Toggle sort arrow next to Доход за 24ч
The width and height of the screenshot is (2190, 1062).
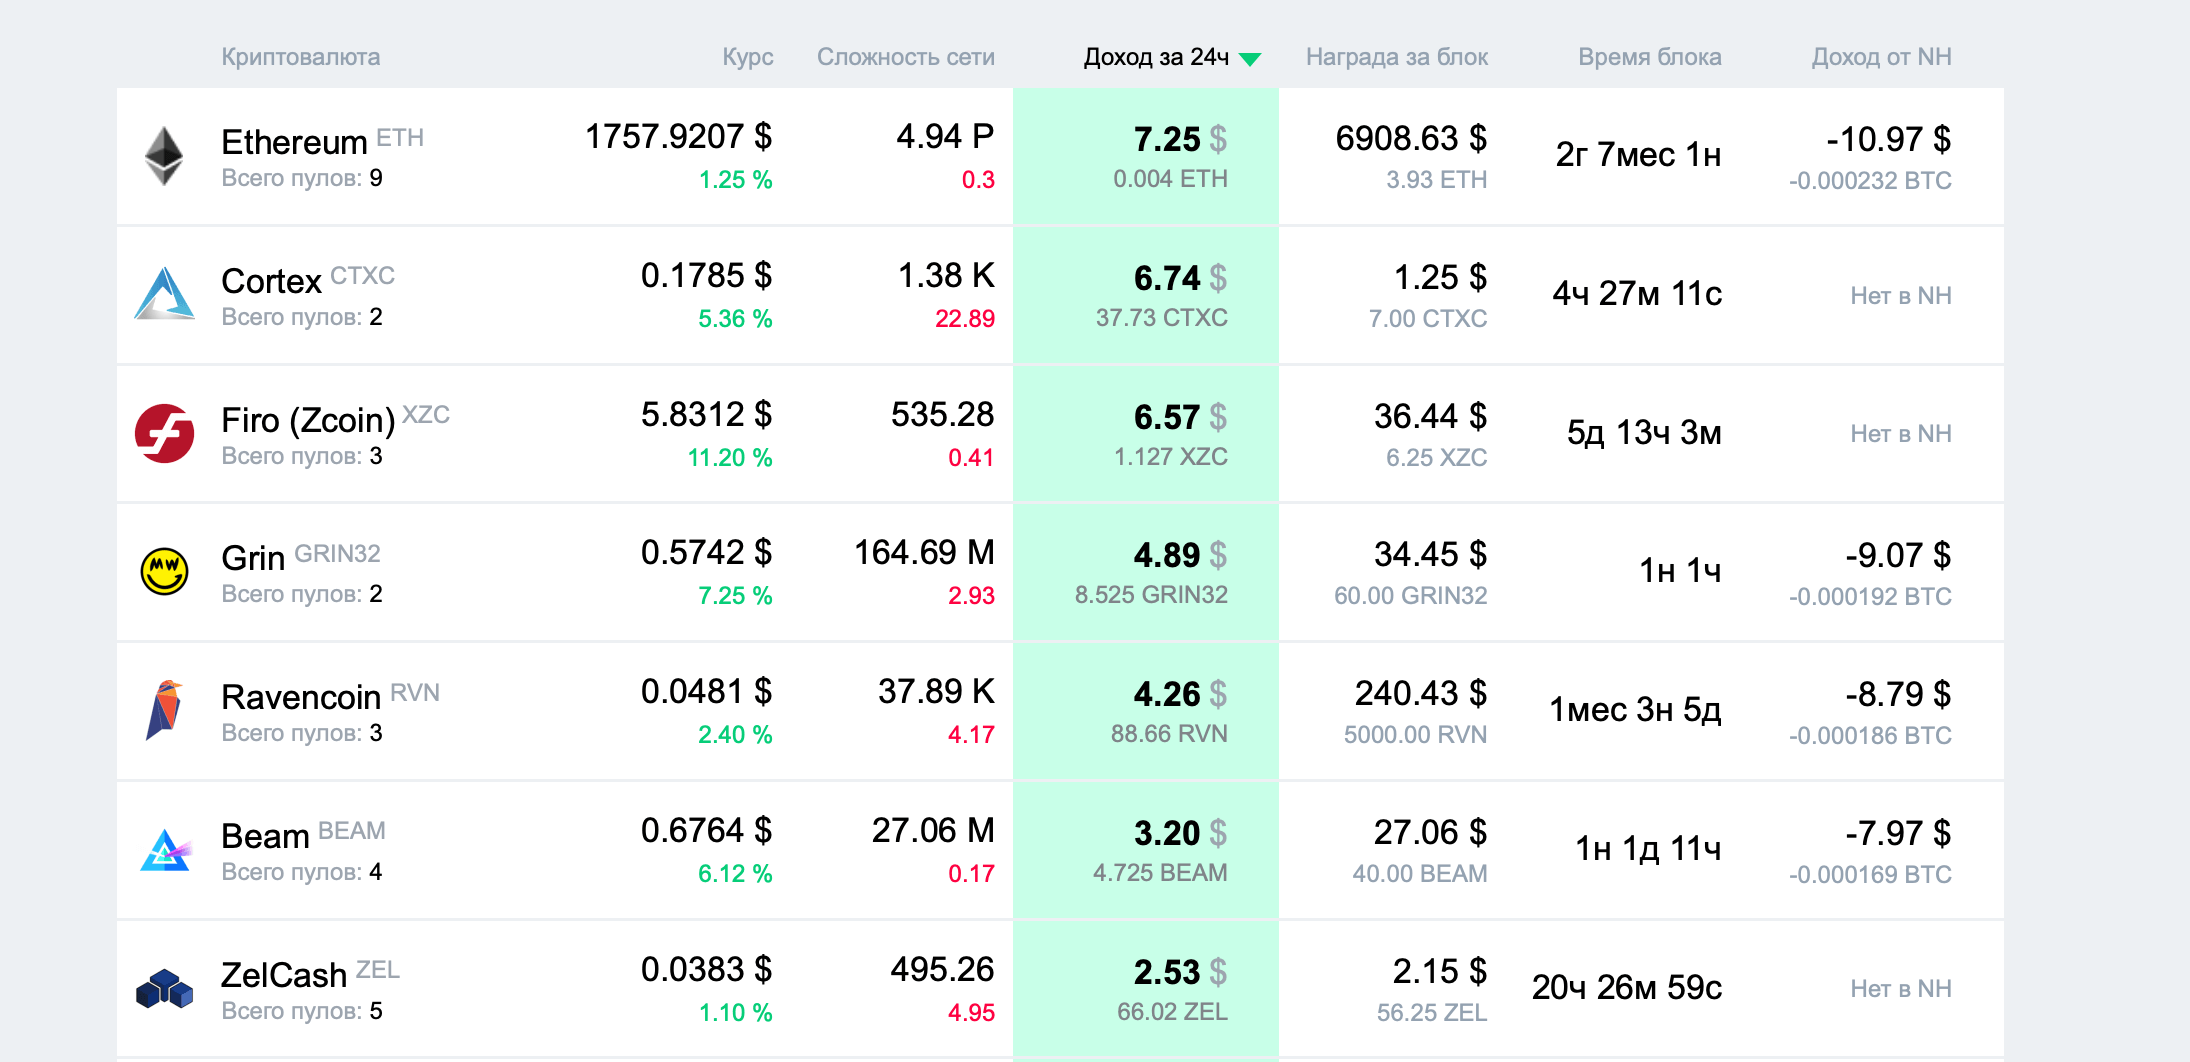(x=1250, y=59)
